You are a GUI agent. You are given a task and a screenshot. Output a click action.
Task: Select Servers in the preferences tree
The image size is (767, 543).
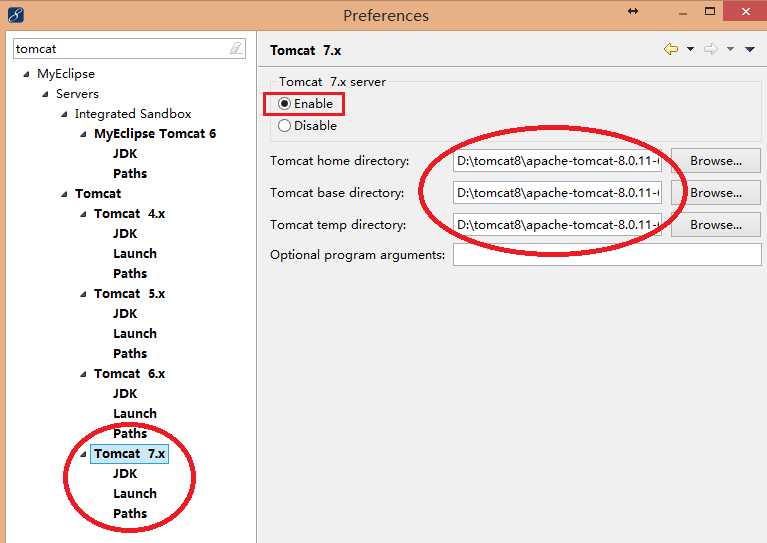77,93
